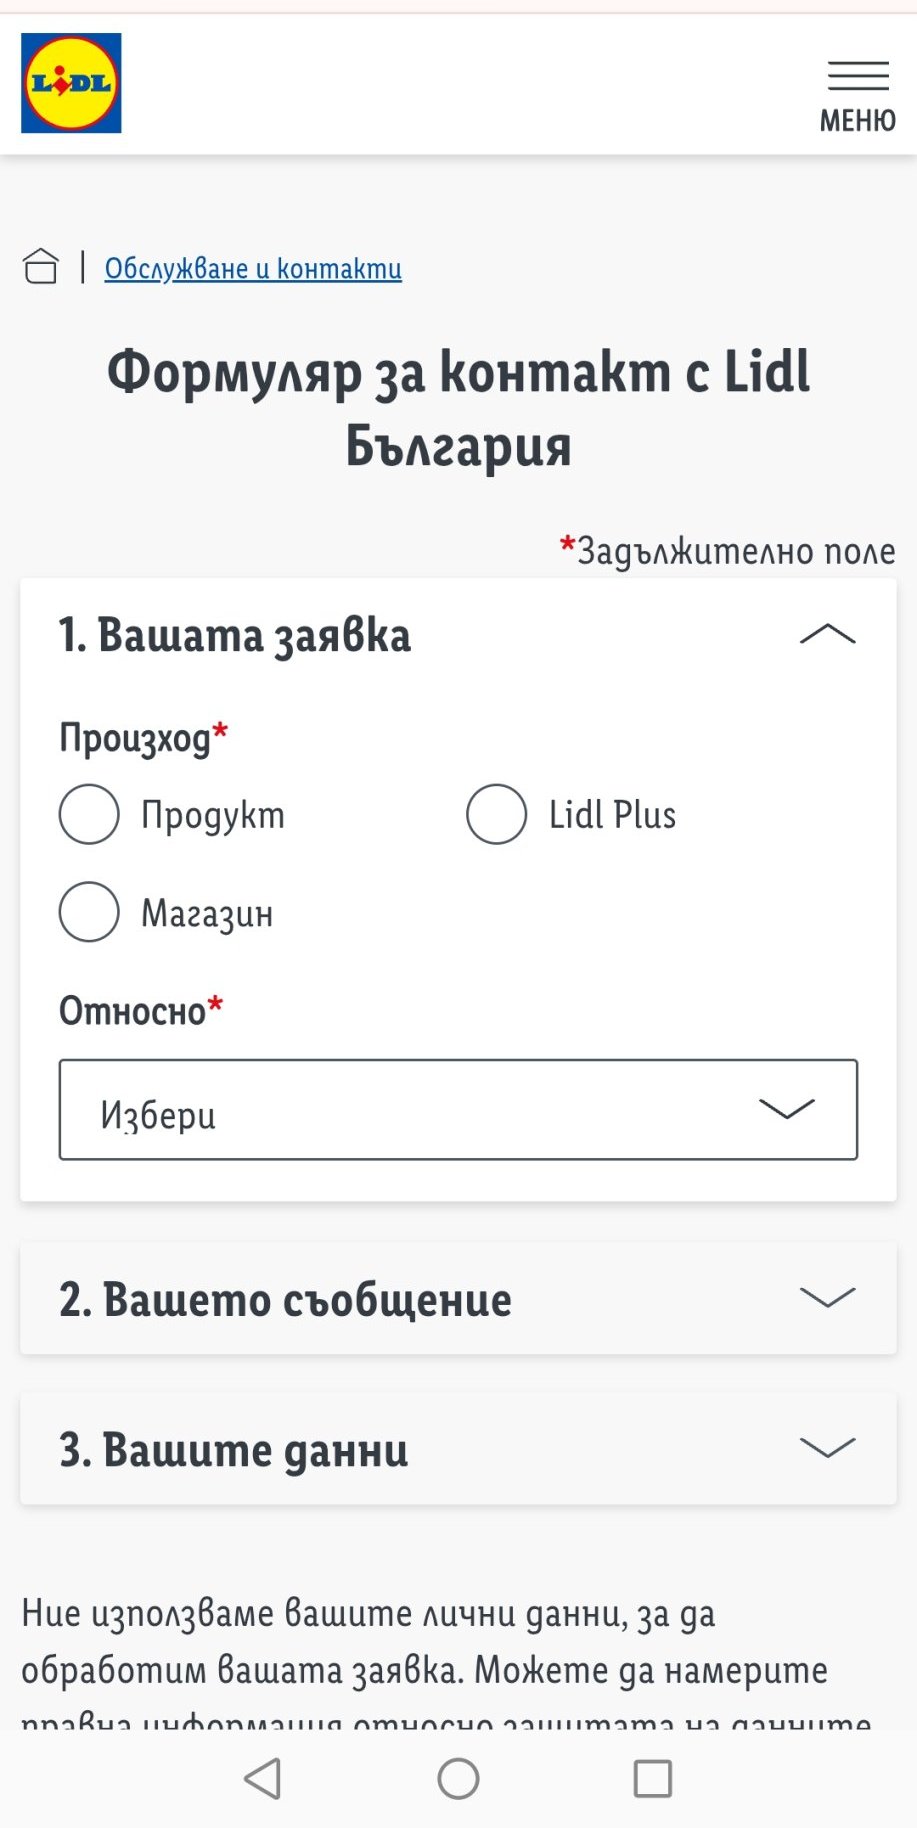Follow the Обслужване и контакти link
Screen dimensions: 917x1828
253,268
